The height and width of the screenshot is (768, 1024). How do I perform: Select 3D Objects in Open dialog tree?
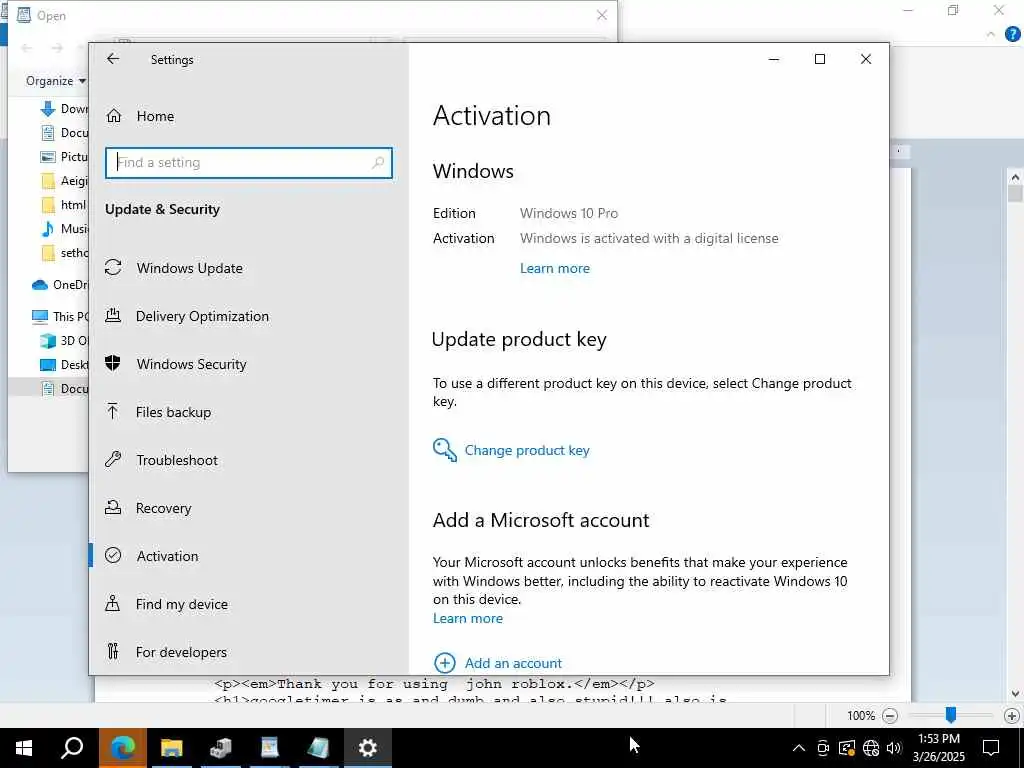64,341
